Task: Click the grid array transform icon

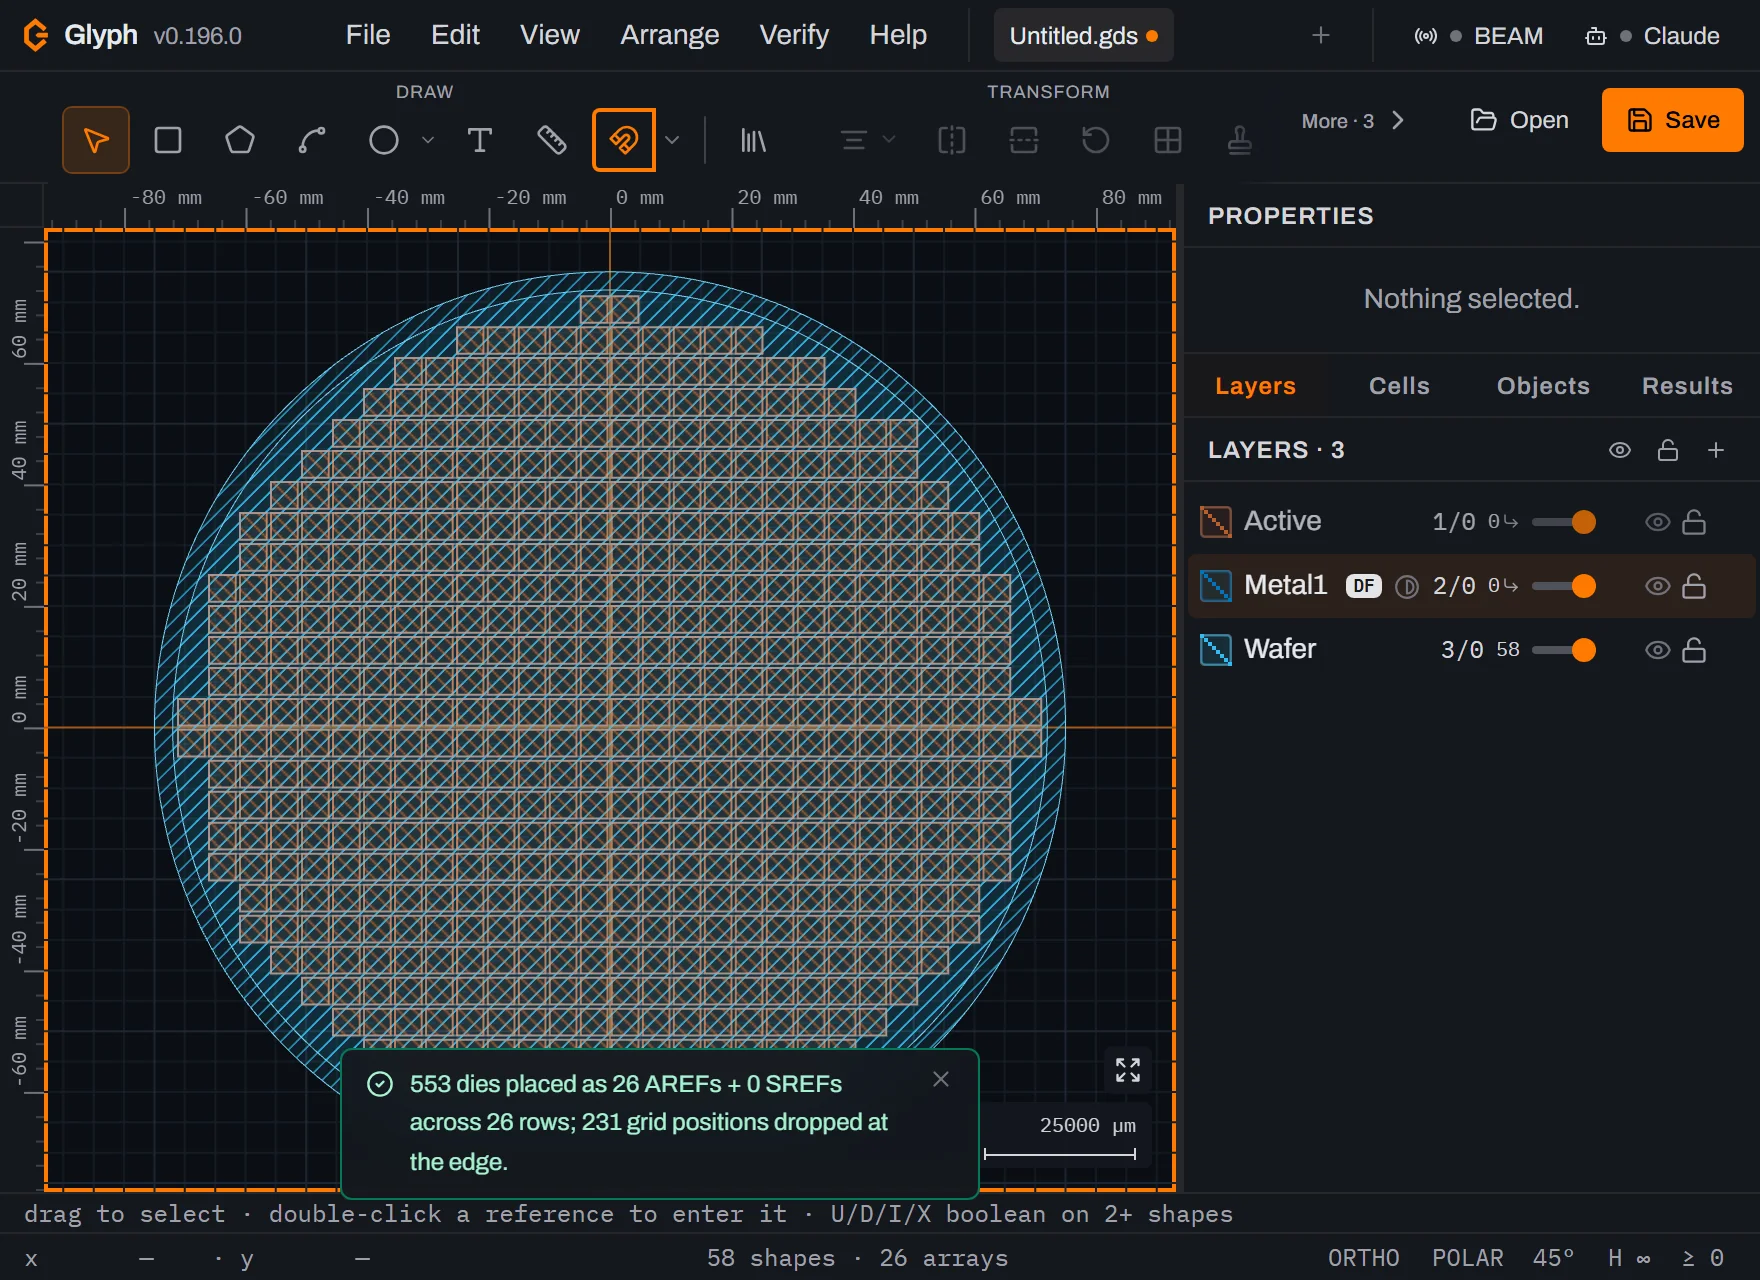Action: tap(1168, 140)
